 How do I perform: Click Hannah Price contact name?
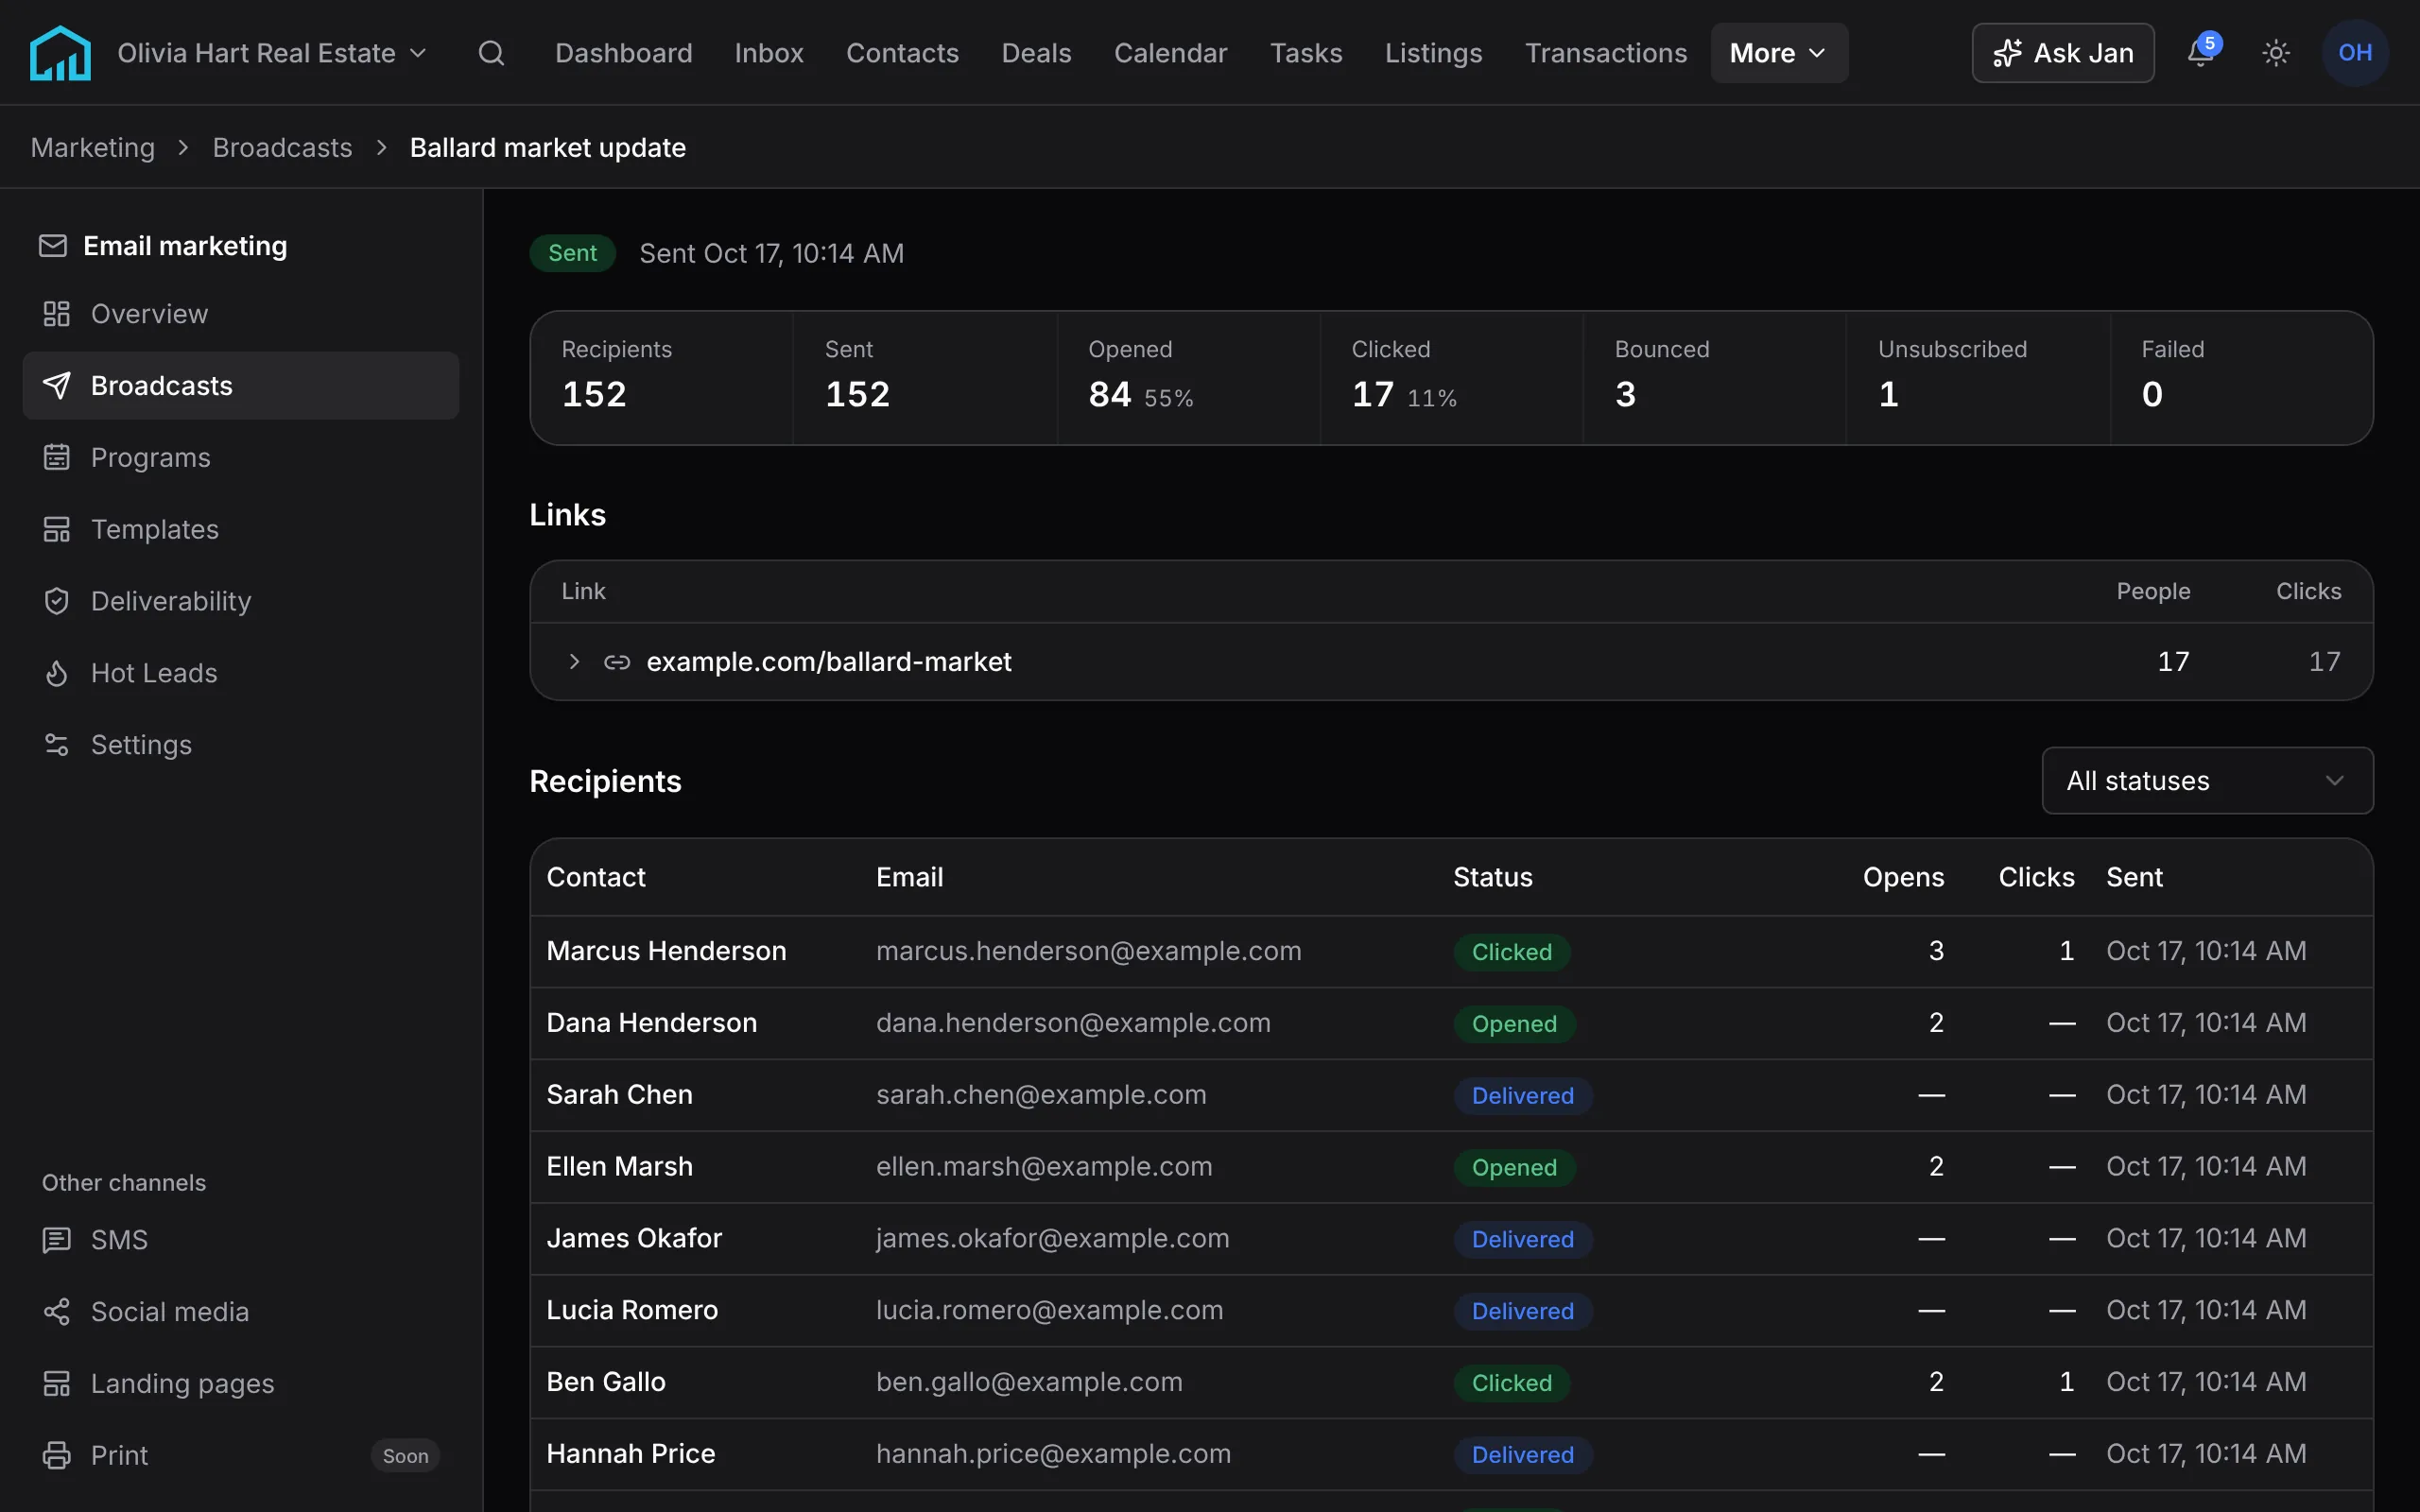click(631, 1454)
